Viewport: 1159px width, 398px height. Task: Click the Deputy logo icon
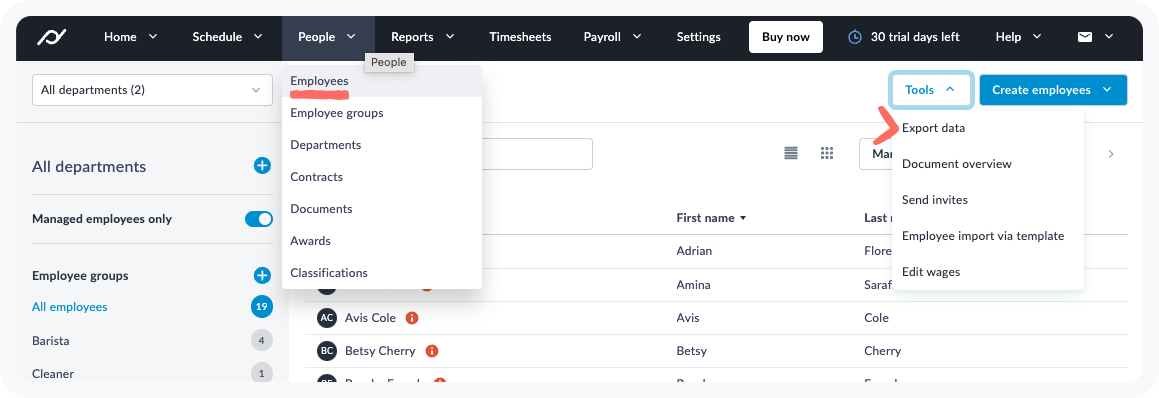(52, 37)
